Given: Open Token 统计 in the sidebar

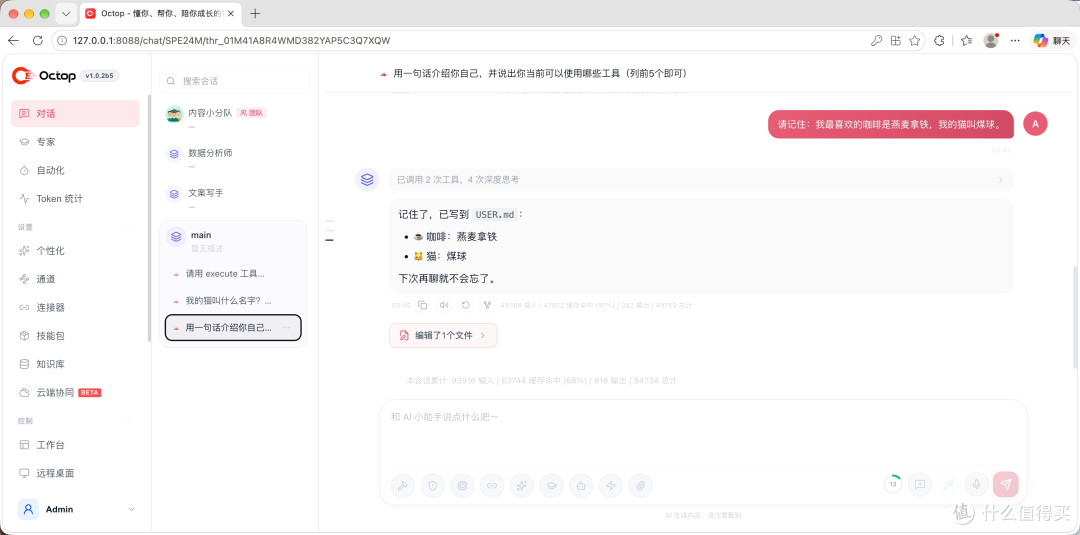Looking at the screenshot, I should click(75, 198).
